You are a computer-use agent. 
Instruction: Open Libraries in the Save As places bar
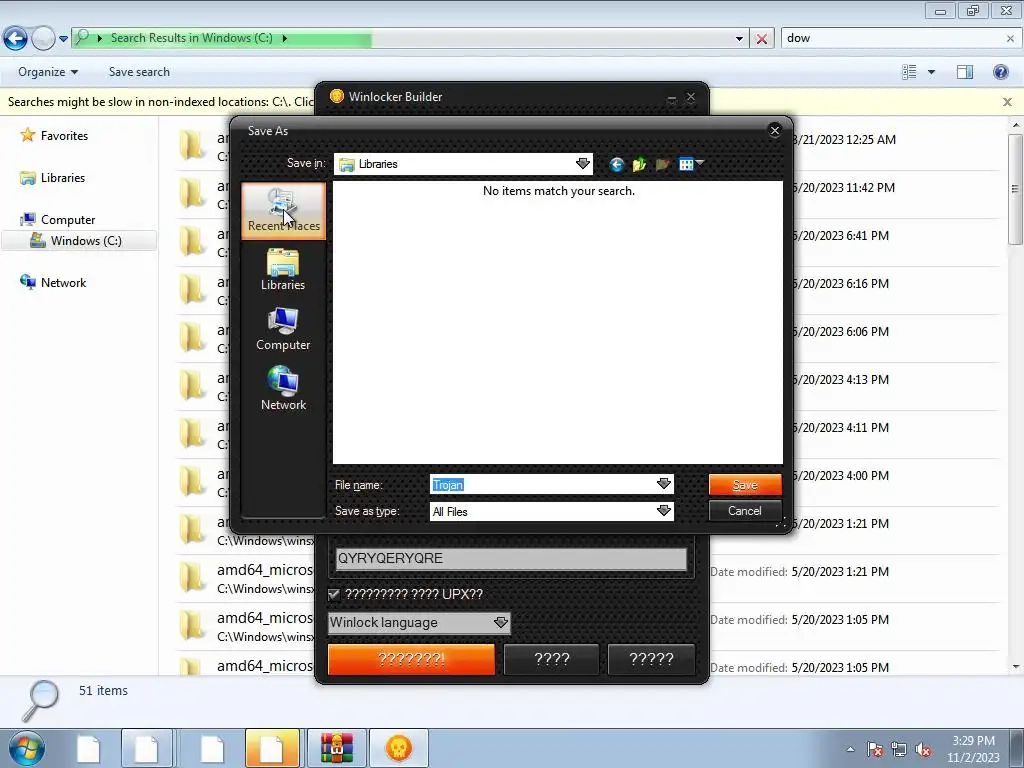pos(283,270)
